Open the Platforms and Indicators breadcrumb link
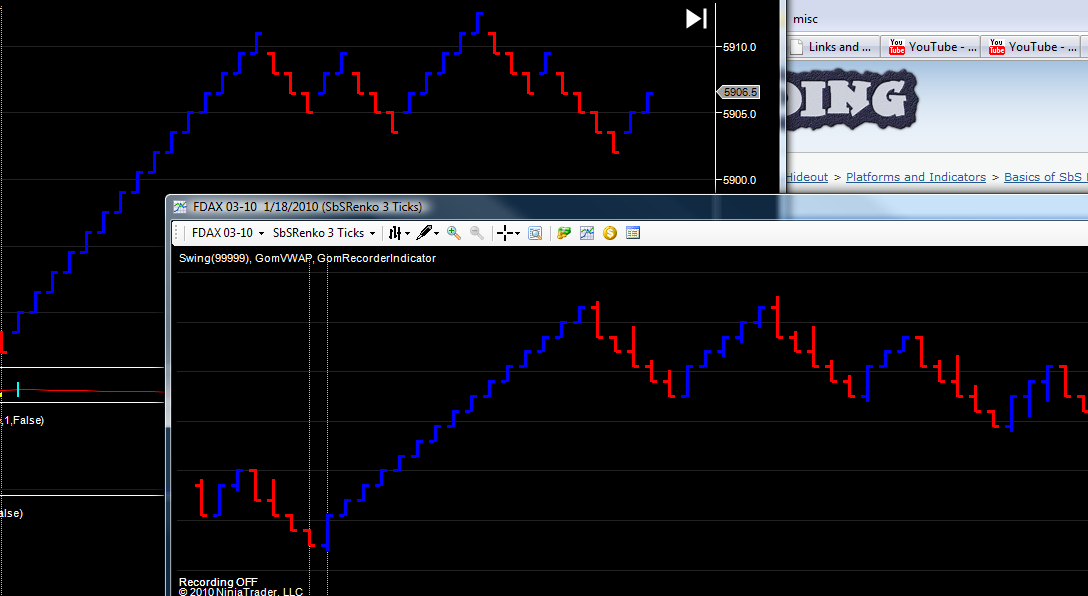The height and width of the screenshot is (596, 1088). [916, 177]
